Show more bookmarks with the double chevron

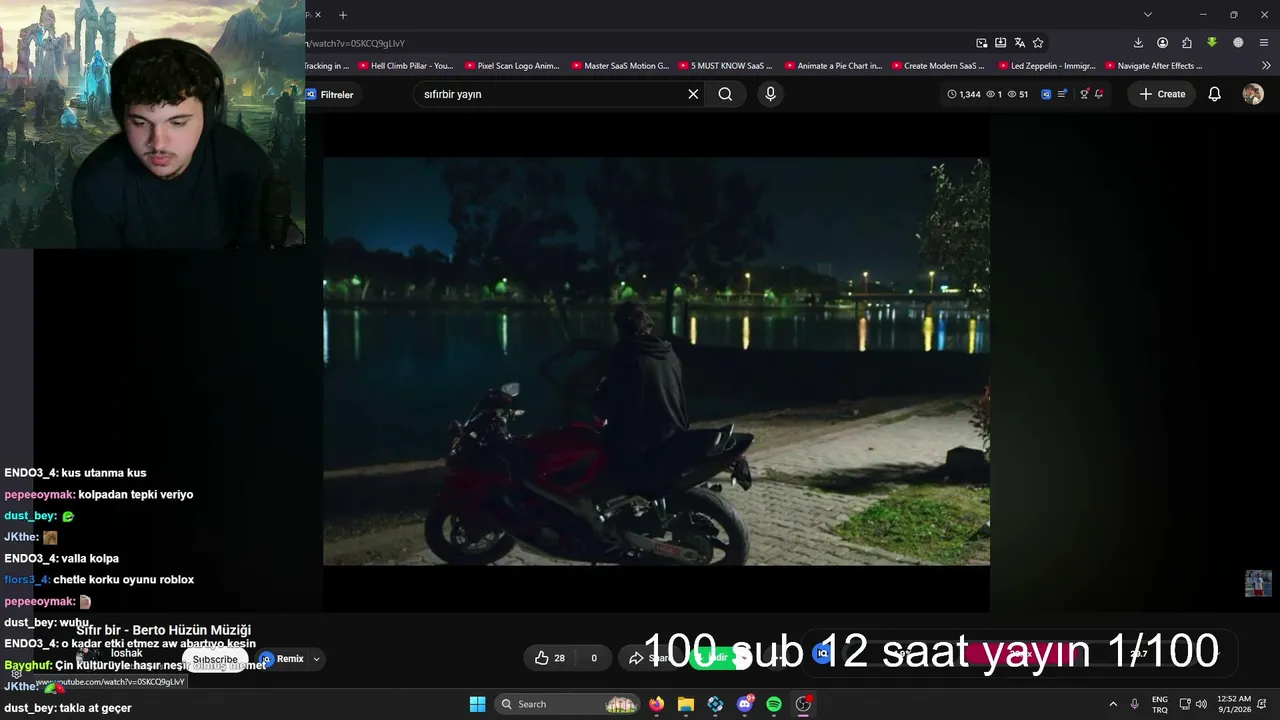[1266, 66]
